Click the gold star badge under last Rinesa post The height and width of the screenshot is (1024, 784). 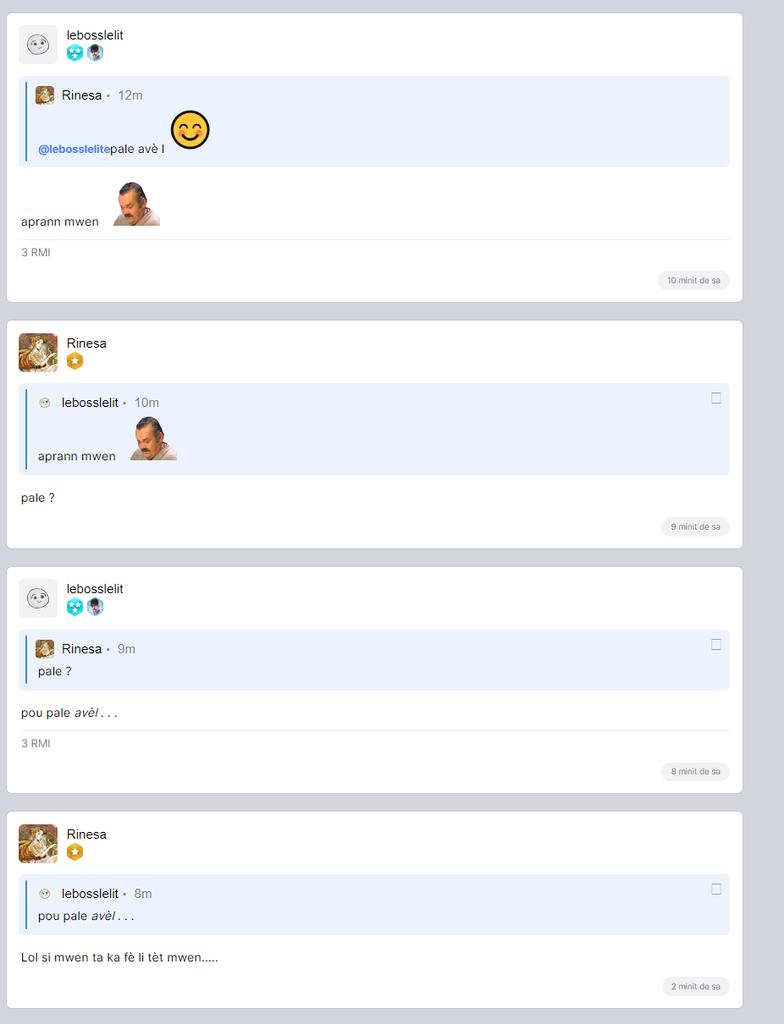tap(75, 852)
